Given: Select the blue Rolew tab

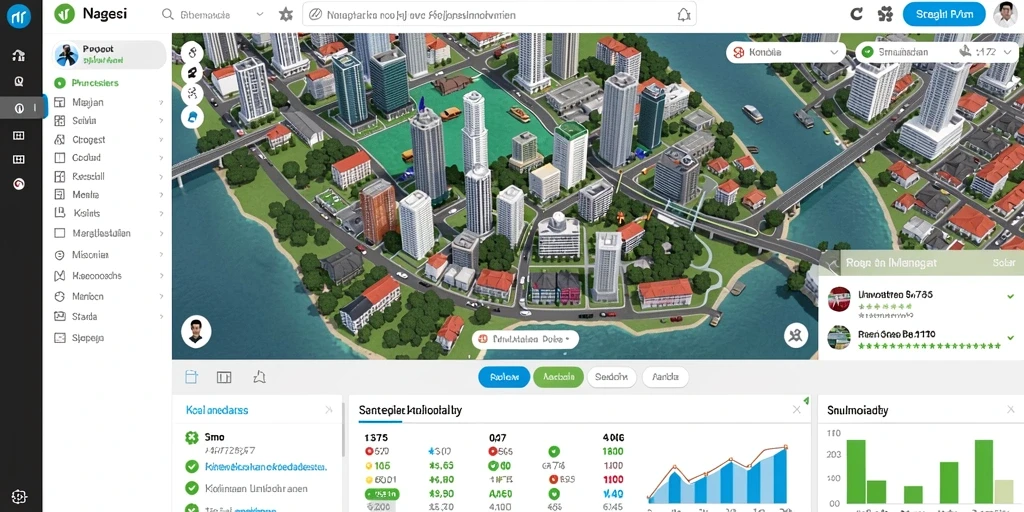Looking at the screenshot, I should tap(504, 377).
